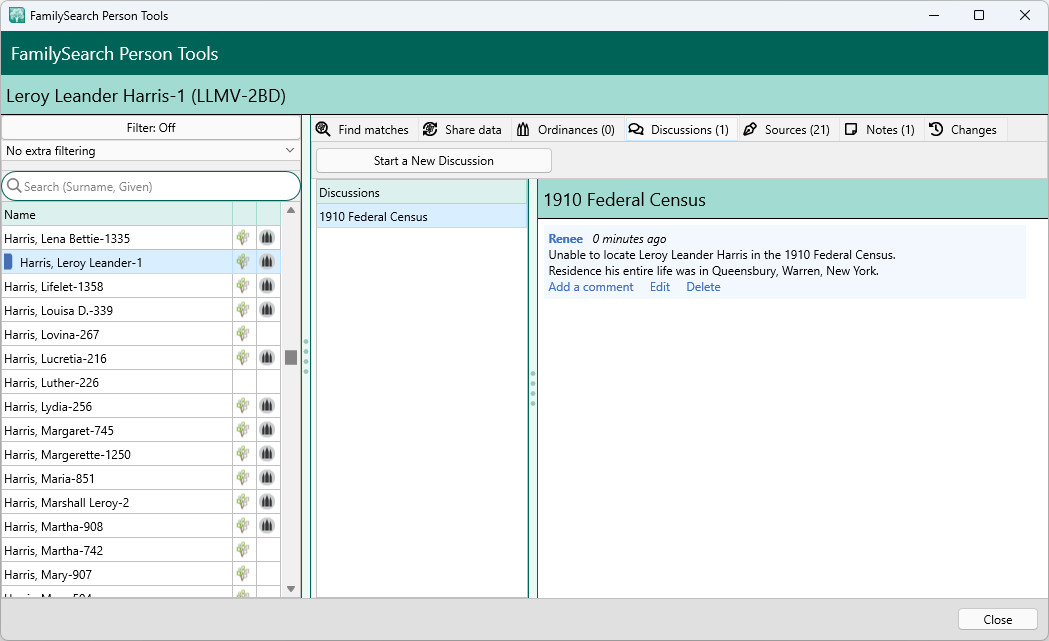Image resolution: width=1049 pixels, height=641 pixels.
Task: Click FamilySearch tree icon for Maria-851
Action: [x=243, y=478]
